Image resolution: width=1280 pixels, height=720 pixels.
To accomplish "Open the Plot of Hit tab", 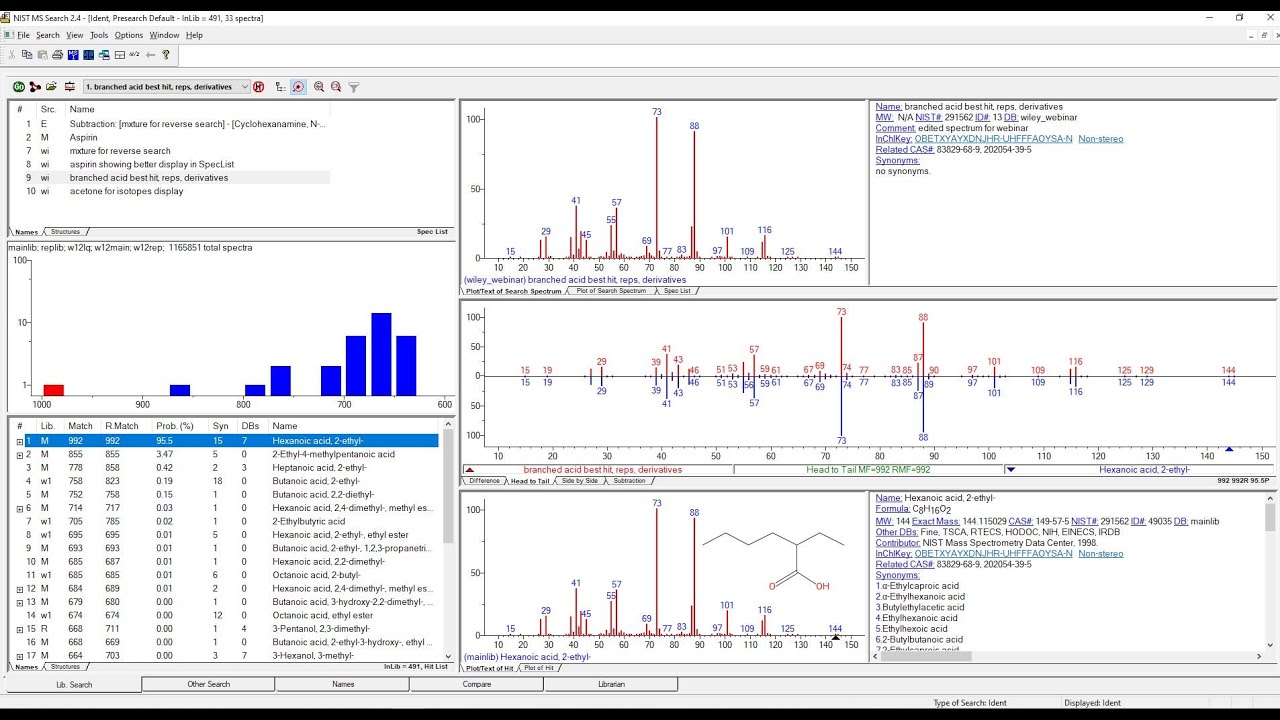I will pos(538,668).
